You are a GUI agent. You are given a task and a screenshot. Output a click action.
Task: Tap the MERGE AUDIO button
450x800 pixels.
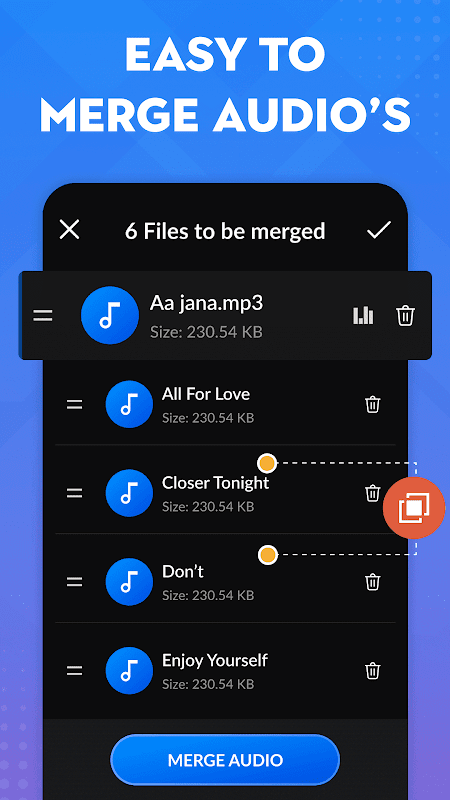[x=225, y=760]
